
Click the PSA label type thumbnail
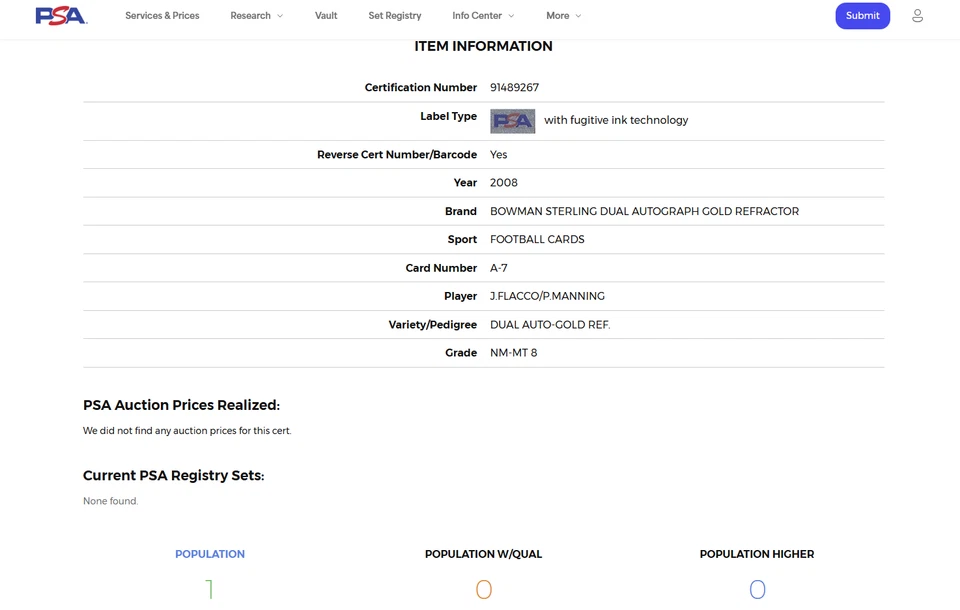click(x=512, y=121)
